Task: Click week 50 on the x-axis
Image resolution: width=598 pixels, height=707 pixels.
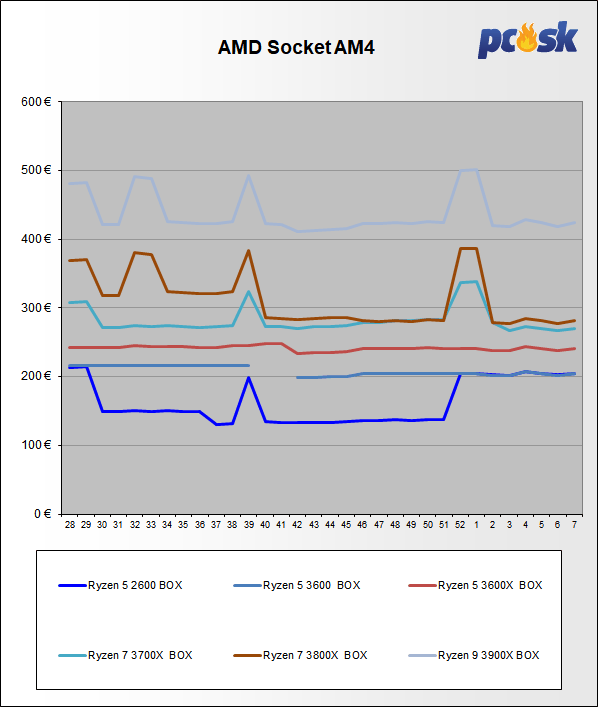Action: [x=428, y=525]
